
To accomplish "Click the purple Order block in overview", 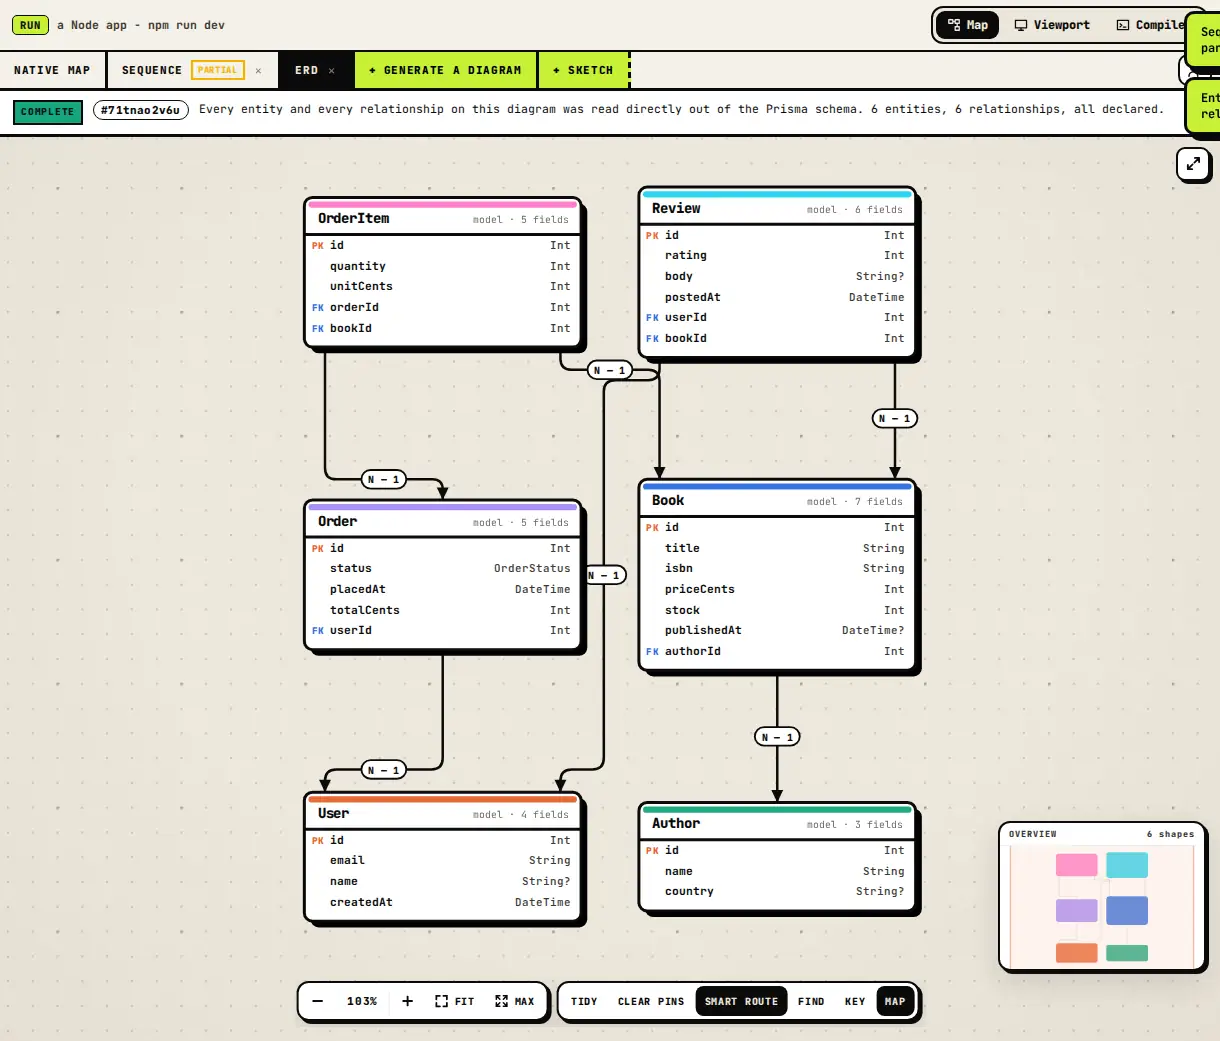I will pos(1076,910).
